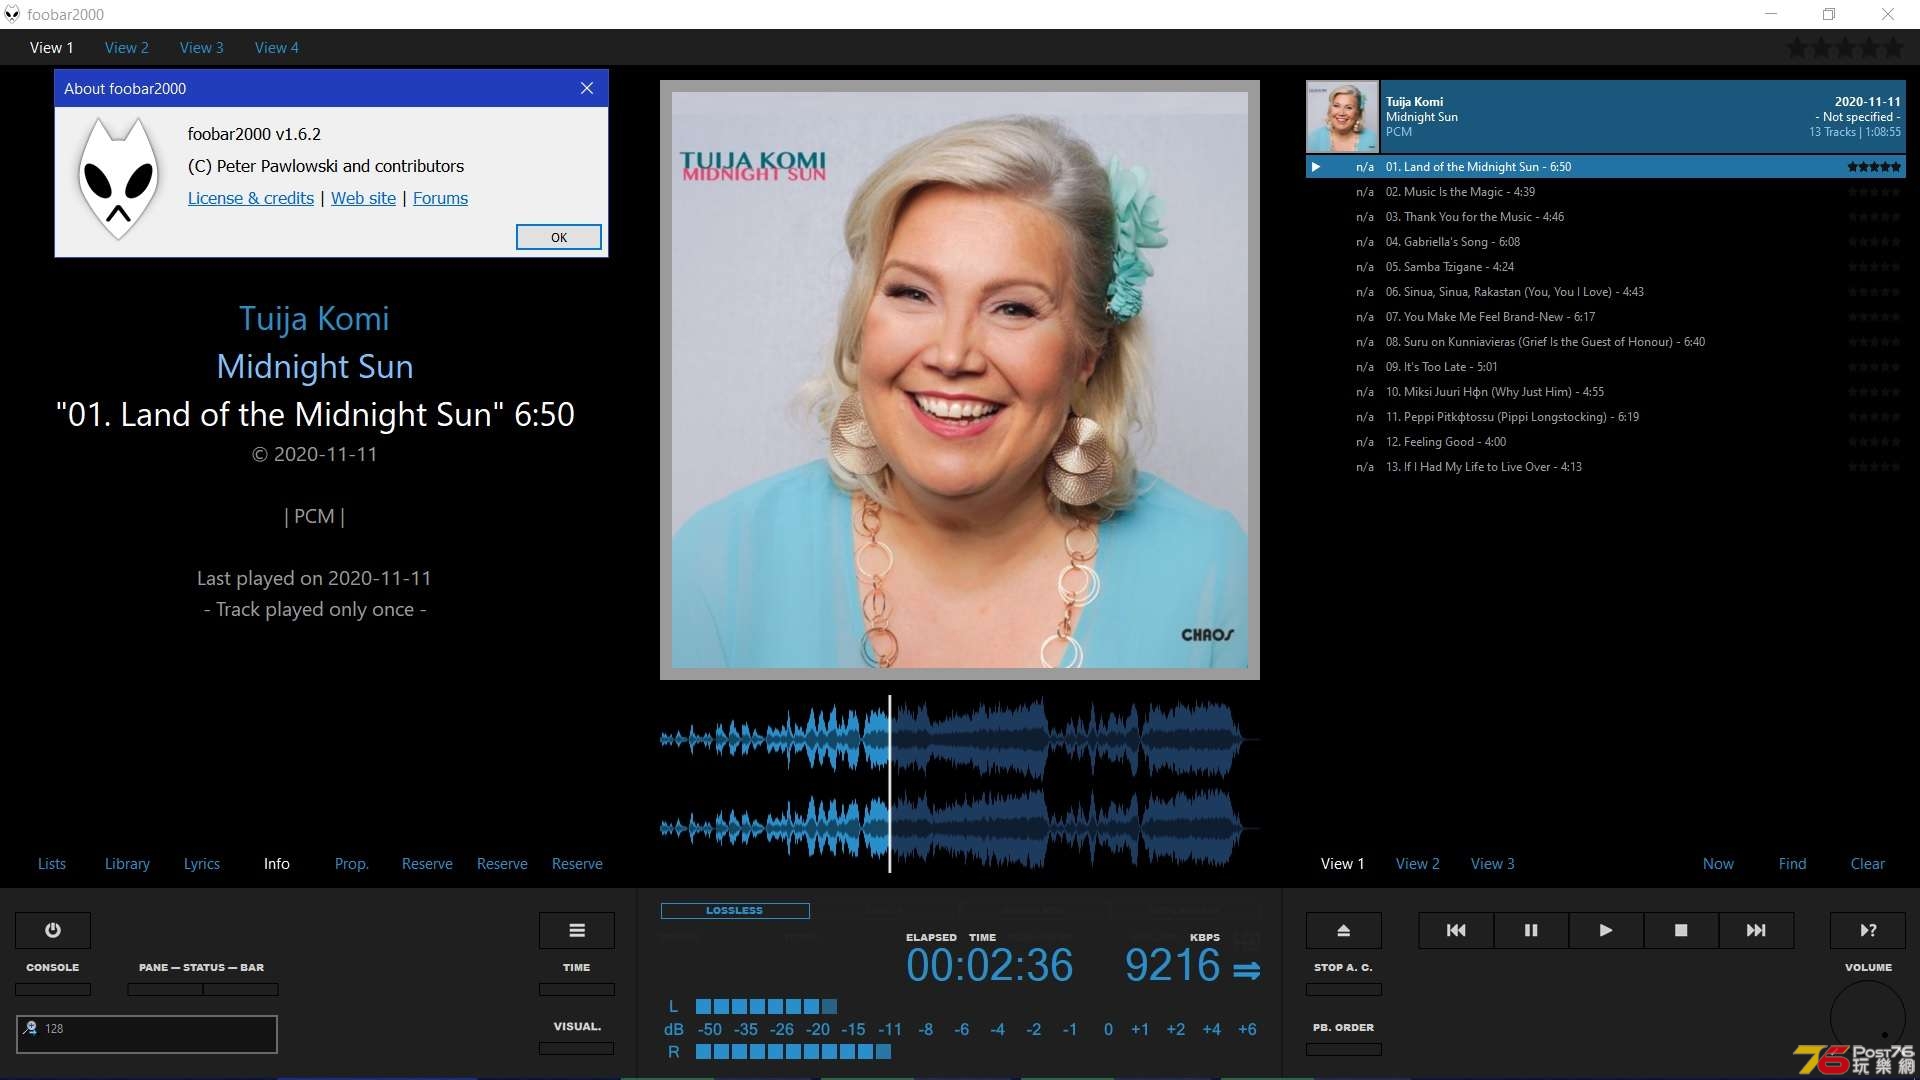The height and width of the screenshot is (1080, 1920).
Task: Select the Info panel tab
Action: tap(277, 864)
